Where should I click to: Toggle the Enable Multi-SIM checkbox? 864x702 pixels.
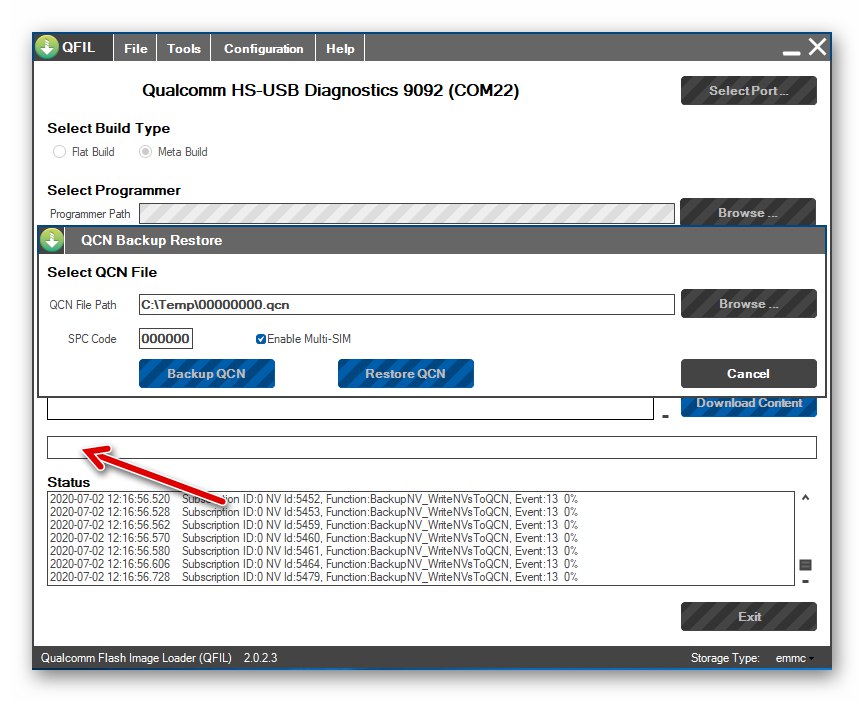[261, 339]
